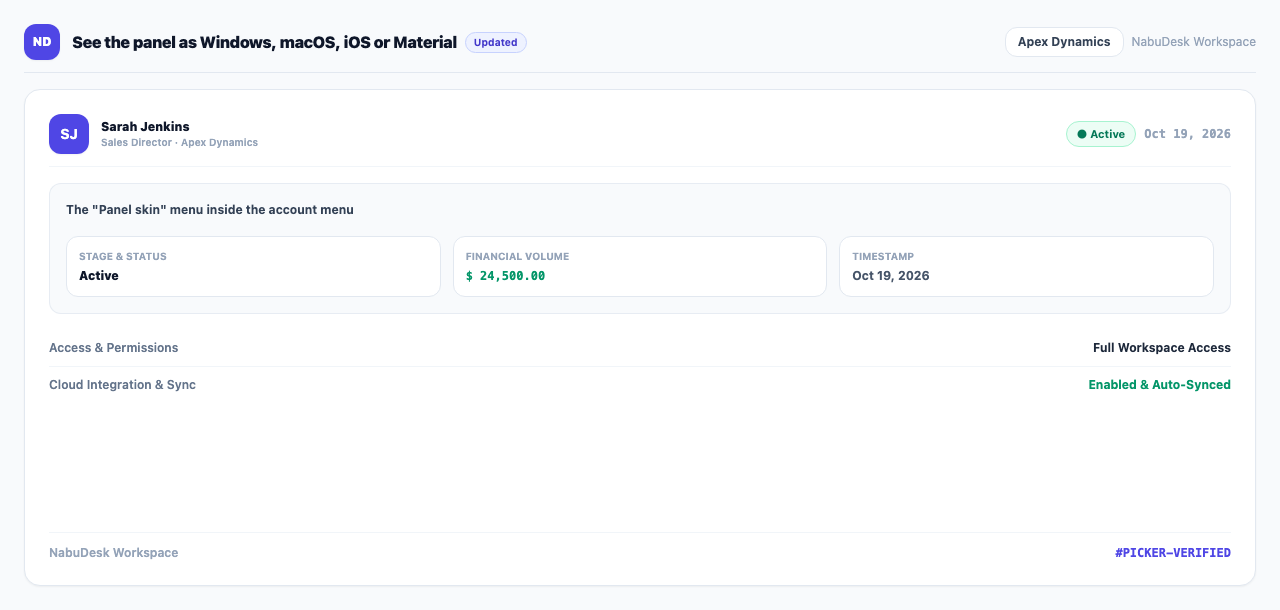1280x610 pixels.
Task: Click the Sales Director · Apex Dynamics subtitle
Action: coord(179,143)
